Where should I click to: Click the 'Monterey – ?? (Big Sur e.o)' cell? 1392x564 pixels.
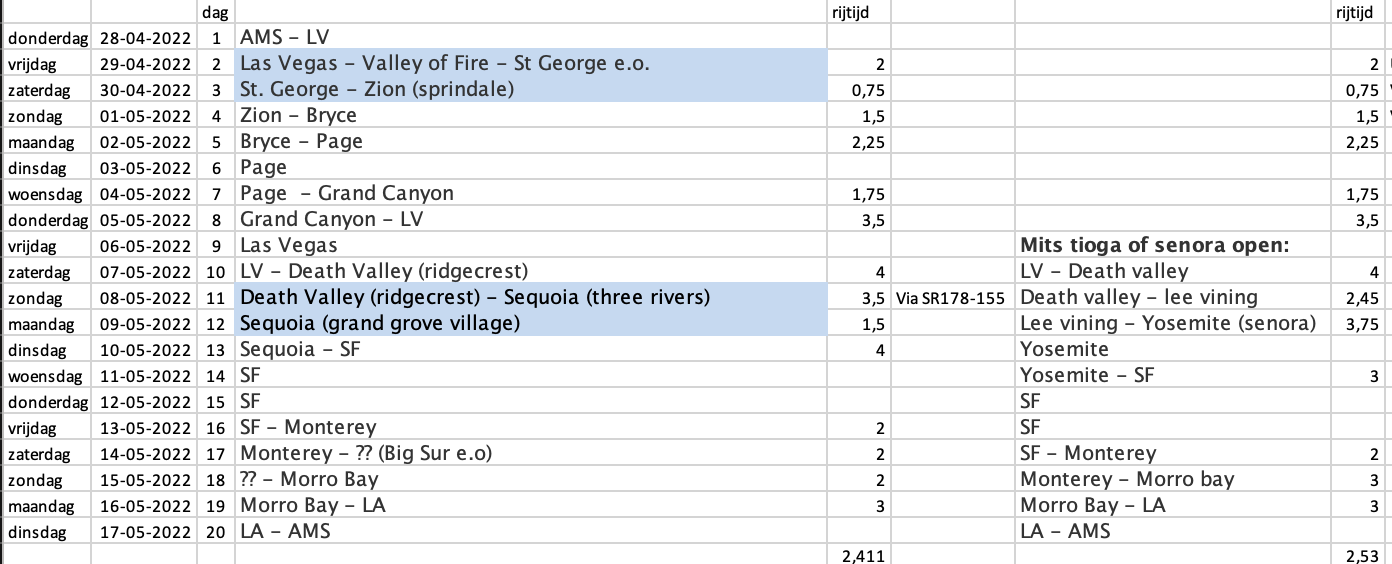click(366, 453)
